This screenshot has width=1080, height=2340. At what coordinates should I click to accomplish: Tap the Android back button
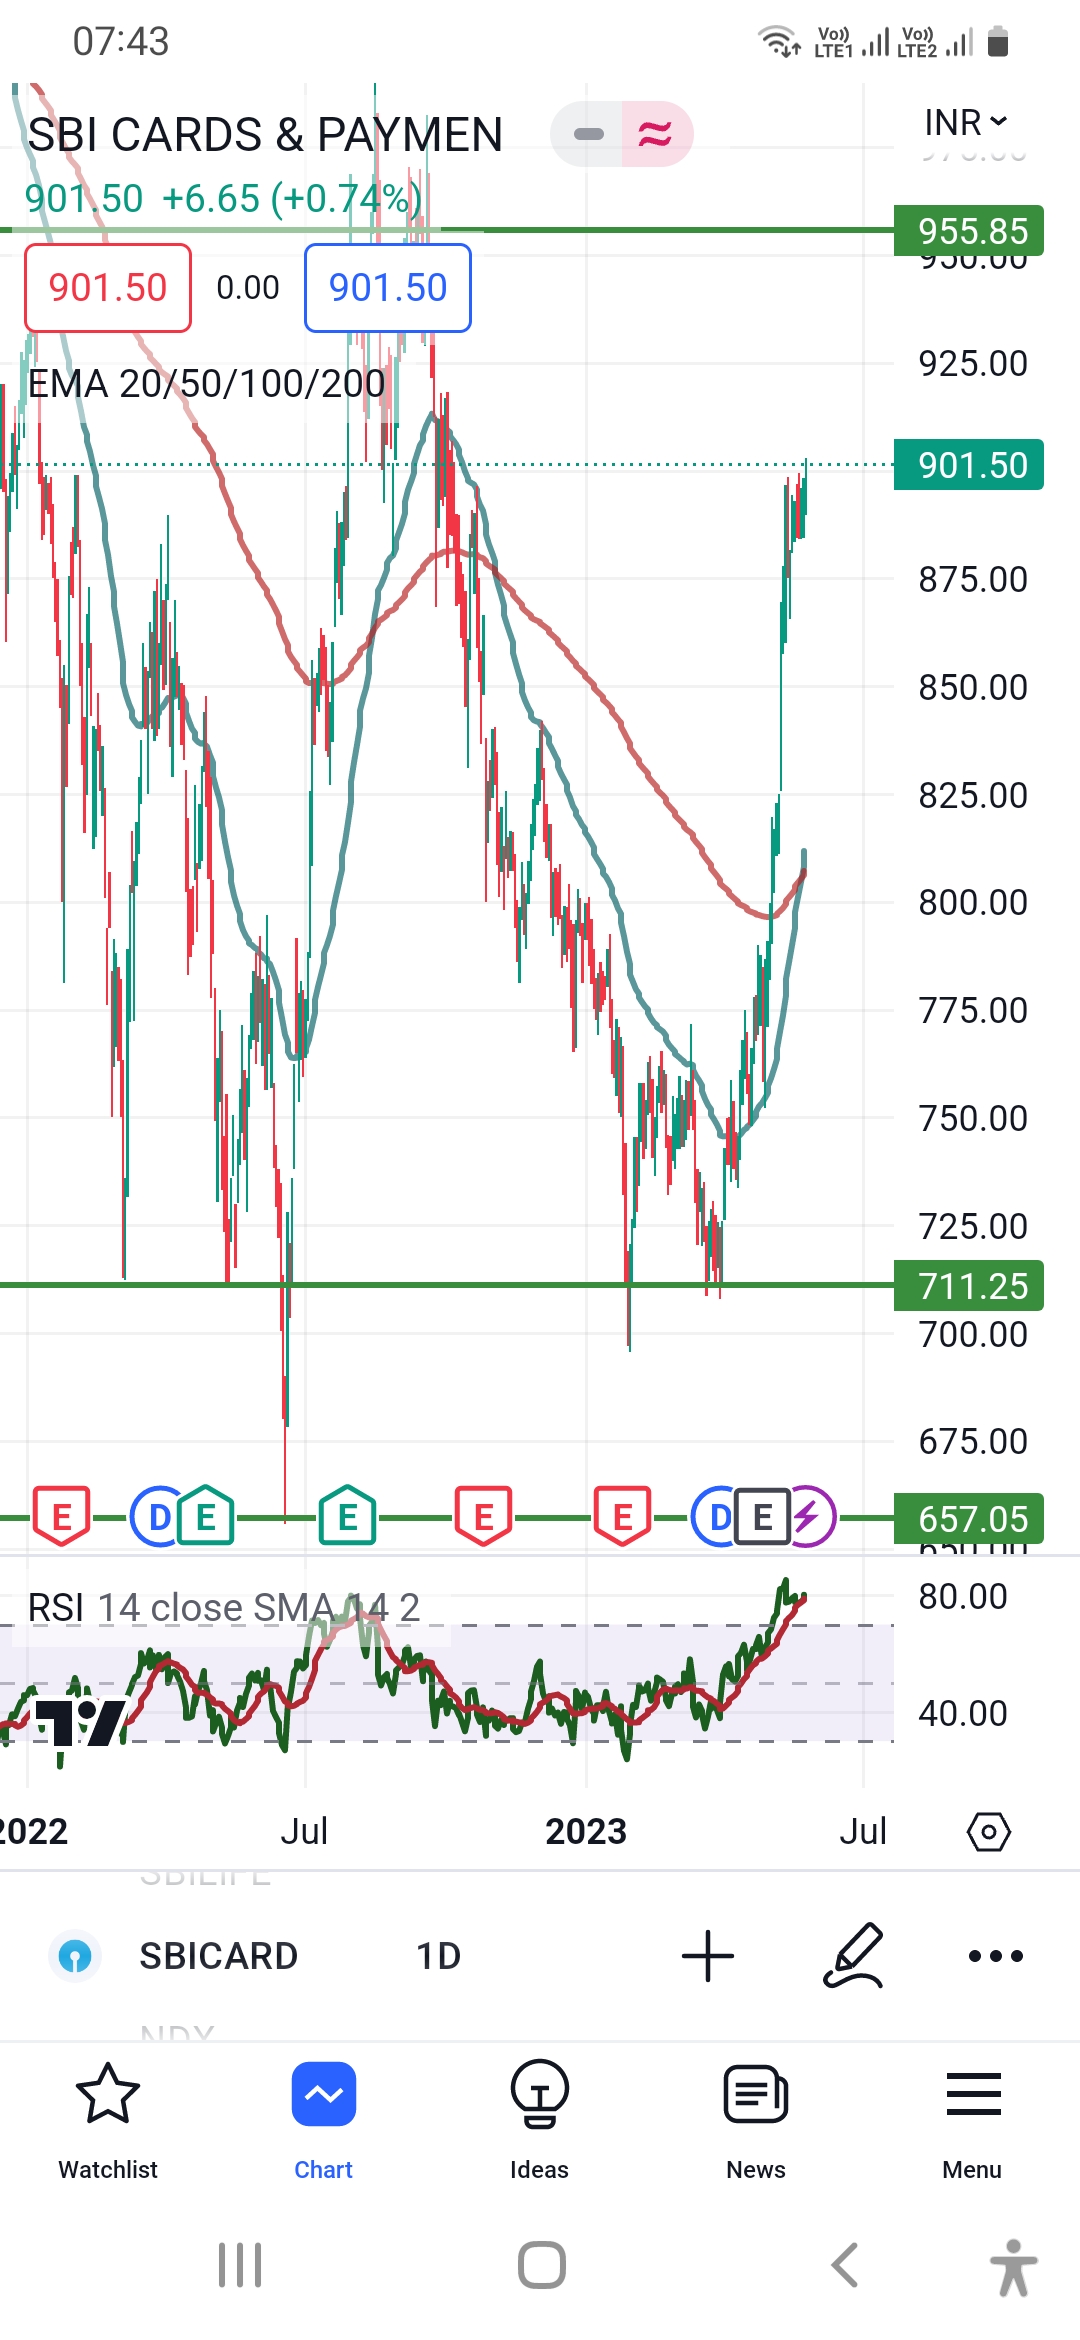845,2265
